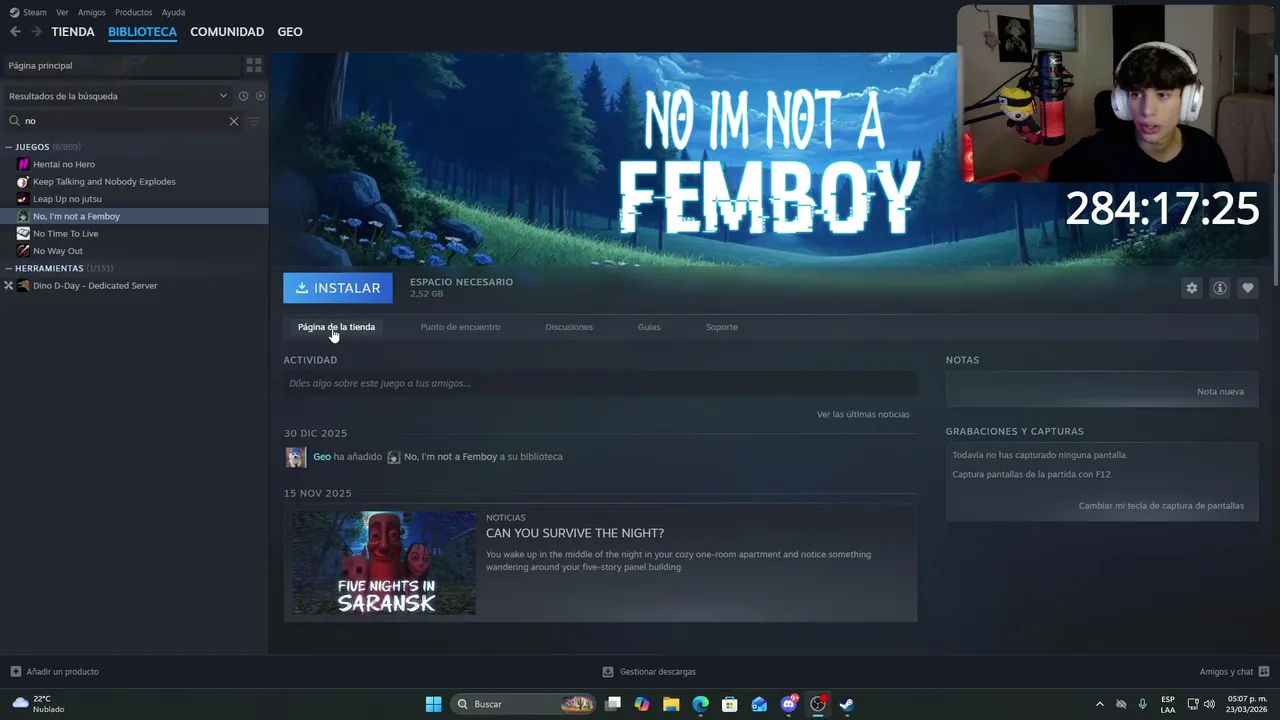
Task: Open the Ver menu
Action: click(x=62, y=12)
